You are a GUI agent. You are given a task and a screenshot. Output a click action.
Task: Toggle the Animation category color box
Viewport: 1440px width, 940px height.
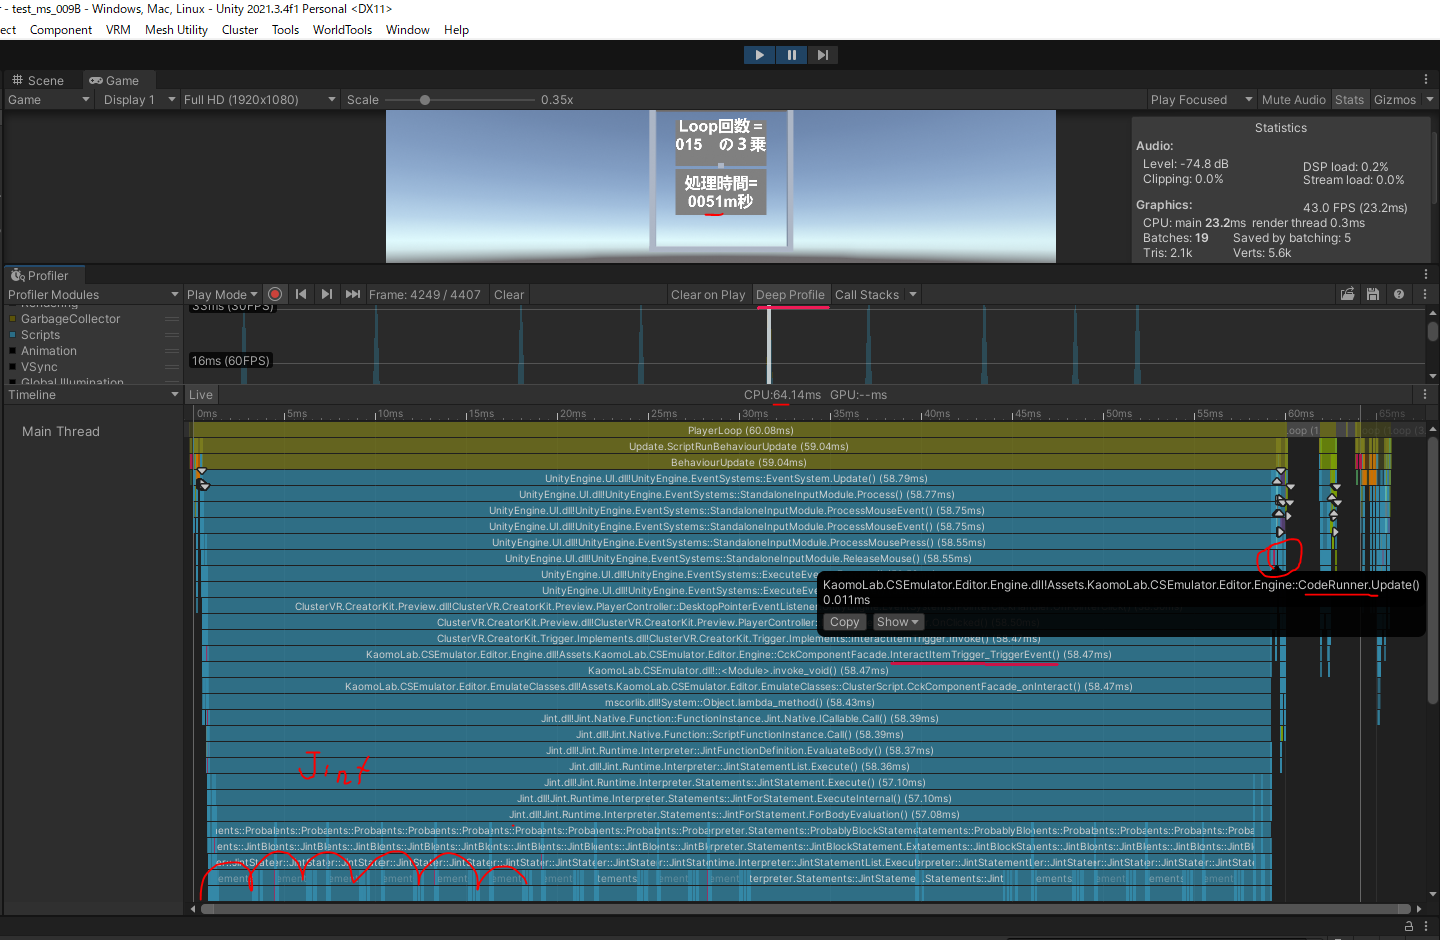(12, 351)
